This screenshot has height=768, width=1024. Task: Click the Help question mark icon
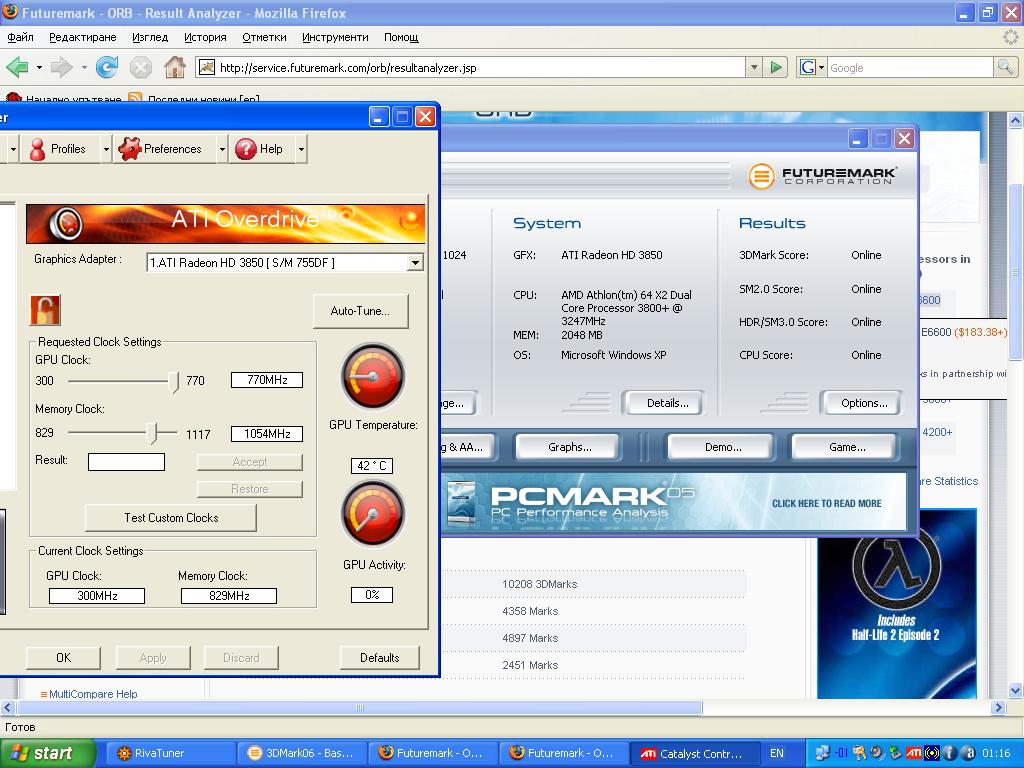point(246,149)
